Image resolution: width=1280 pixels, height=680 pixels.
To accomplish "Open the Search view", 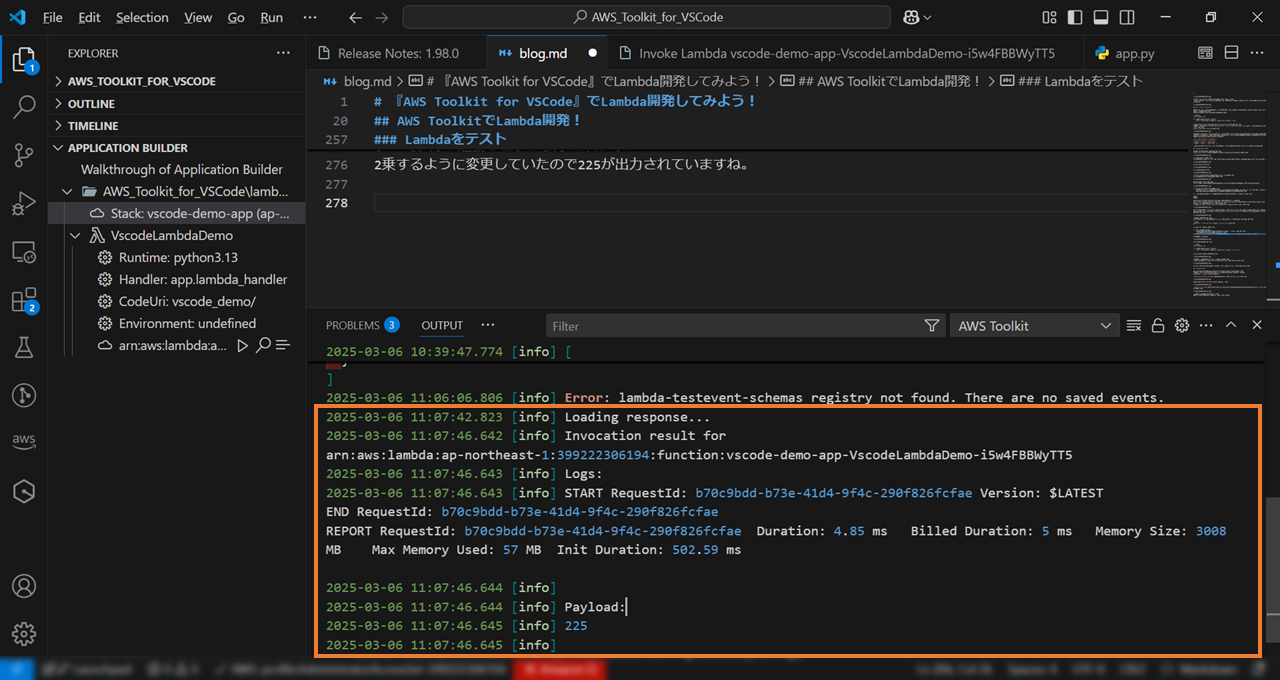I will [x=24, y=106].
